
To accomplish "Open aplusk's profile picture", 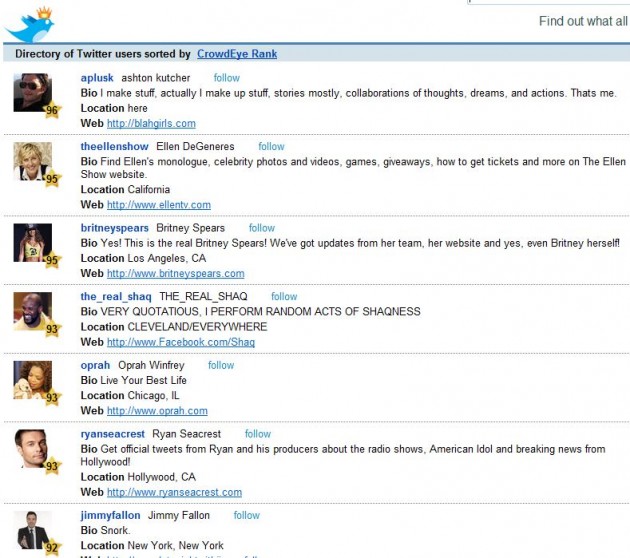I will 33,92.
